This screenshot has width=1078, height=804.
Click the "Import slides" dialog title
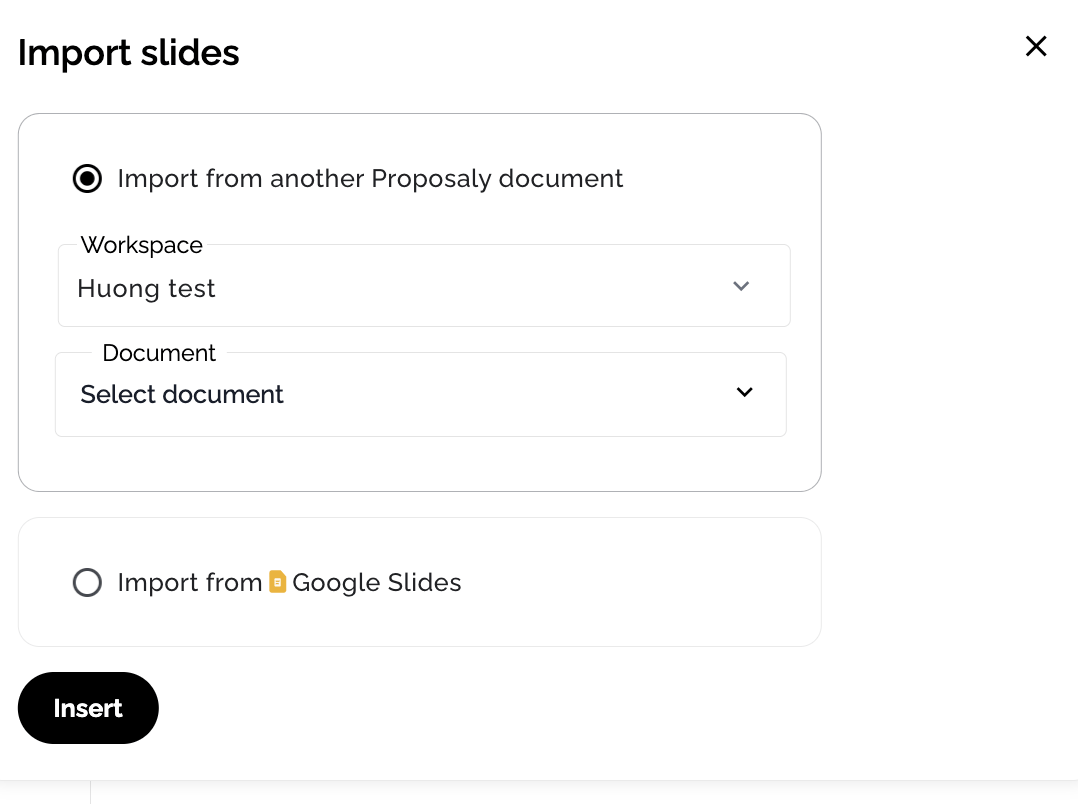(x=129, y=53)
